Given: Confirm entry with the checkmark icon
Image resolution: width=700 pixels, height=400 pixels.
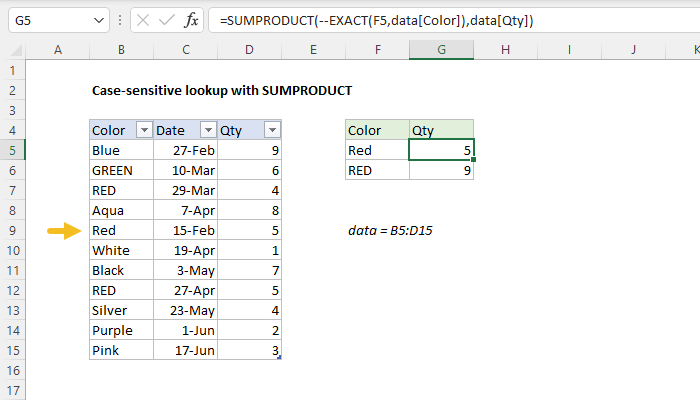Looking at the screenshot, I should pos(167,21).
